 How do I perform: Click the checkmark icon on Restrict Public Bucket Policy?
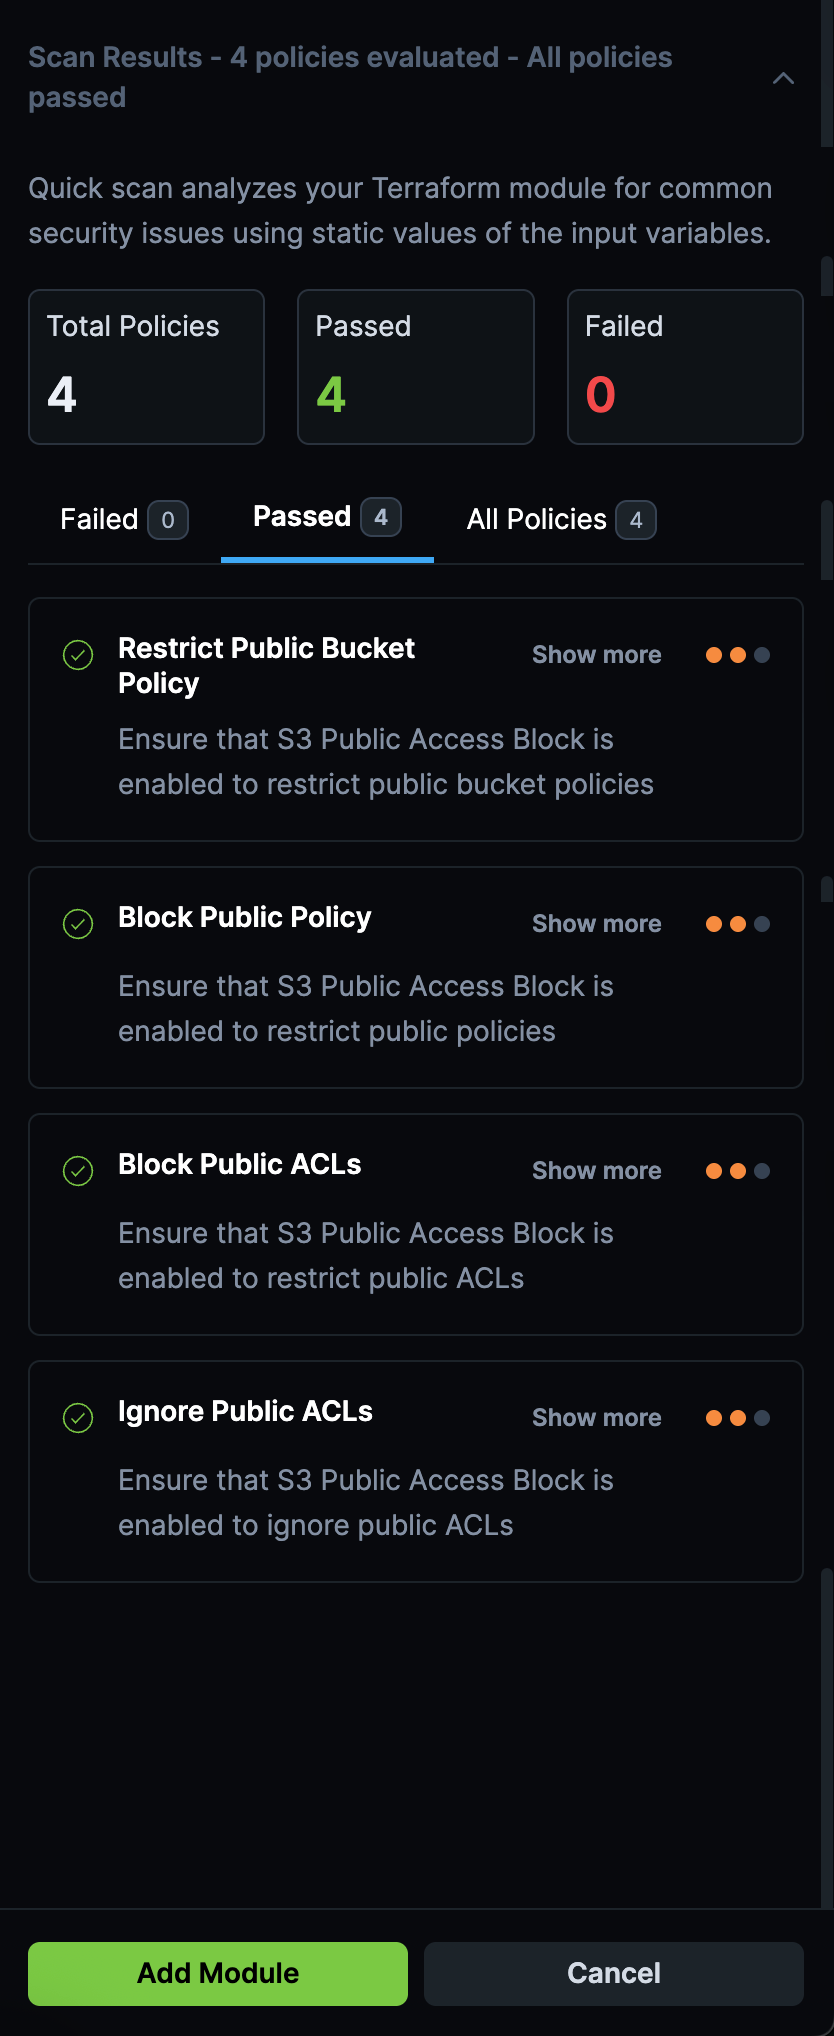[x=78, y=656]
